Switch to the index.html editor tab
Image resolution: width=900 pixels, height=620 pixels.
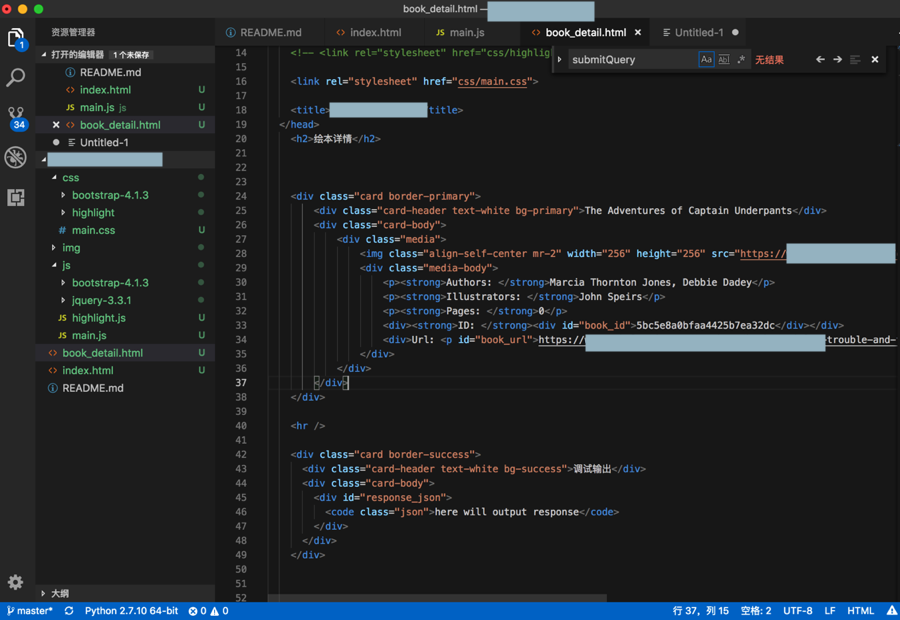pos(375,33)
